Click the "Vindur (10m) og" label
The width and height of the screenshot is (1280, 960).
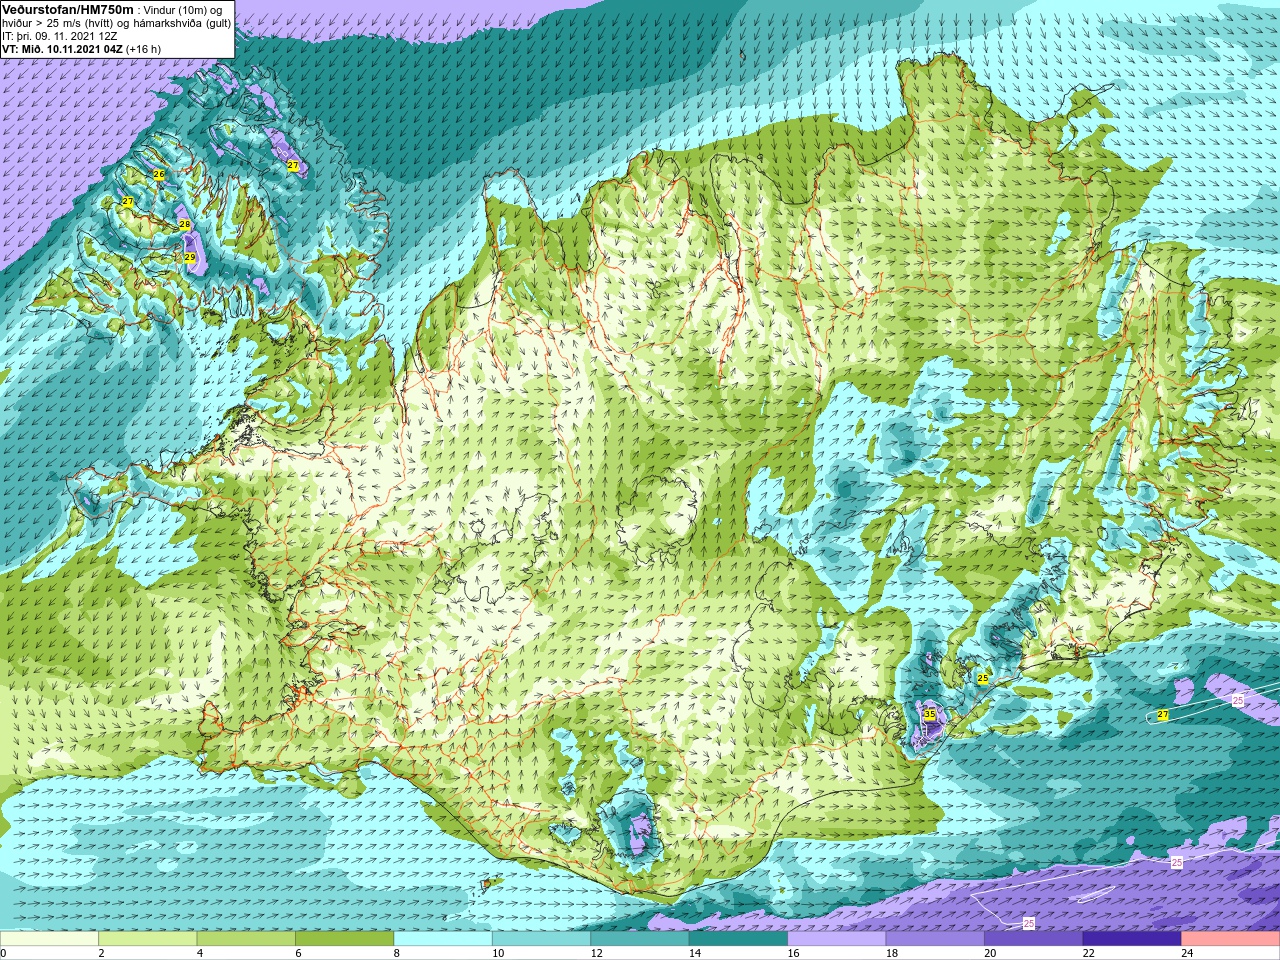[x=183, y=10]
